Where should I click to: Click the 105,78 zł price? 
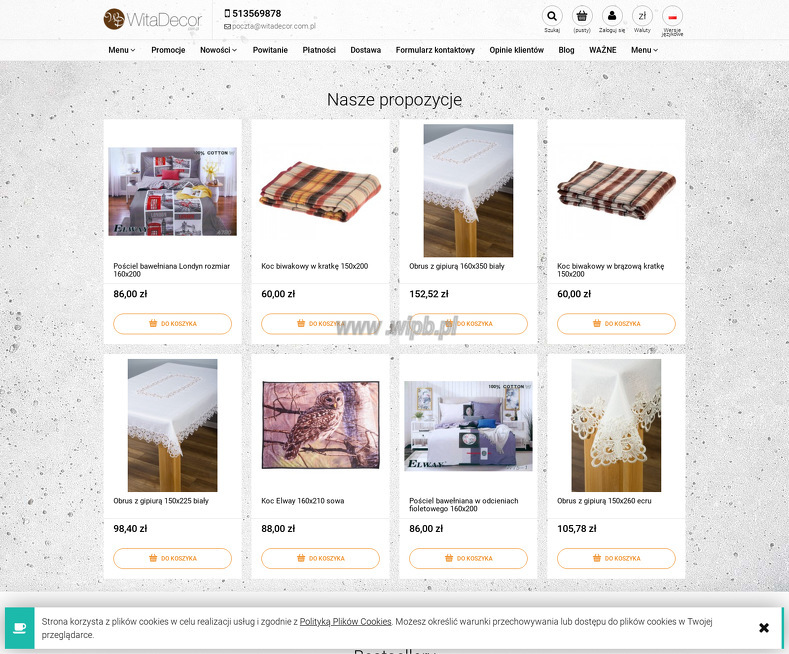tap(577, 529)
